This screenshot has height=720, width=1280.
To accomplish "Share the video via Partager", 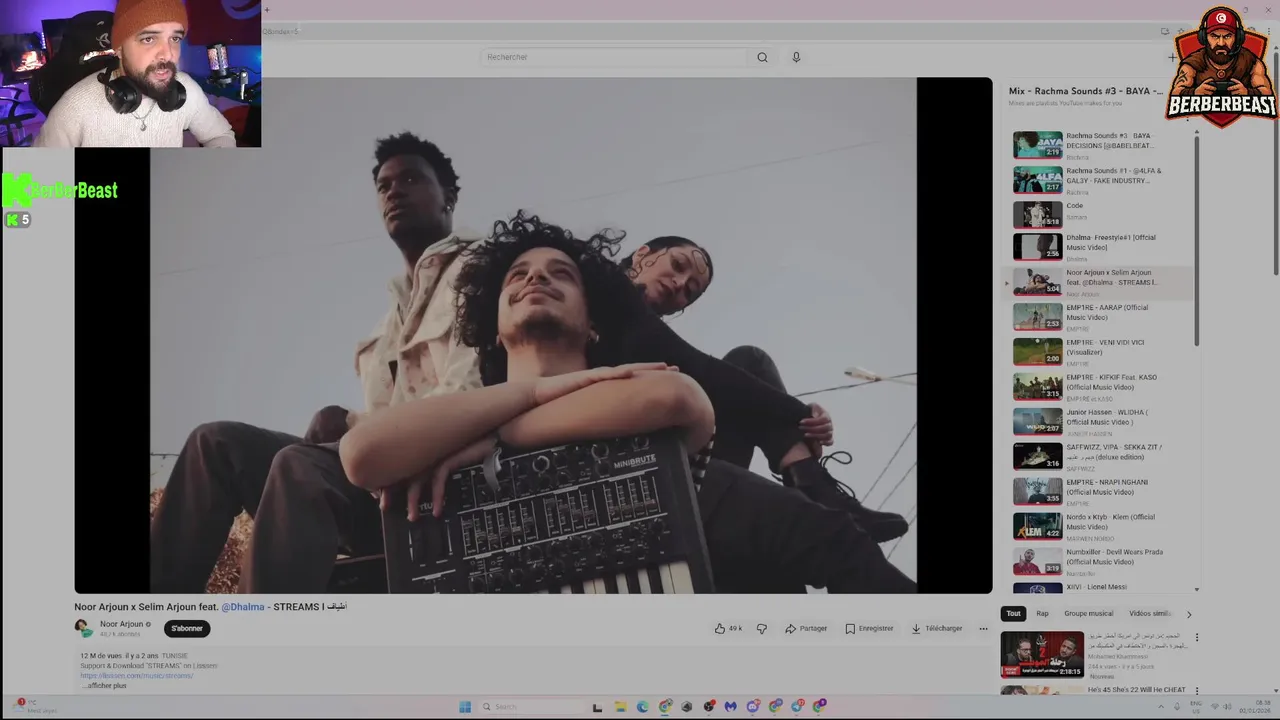I will [806, 628].
